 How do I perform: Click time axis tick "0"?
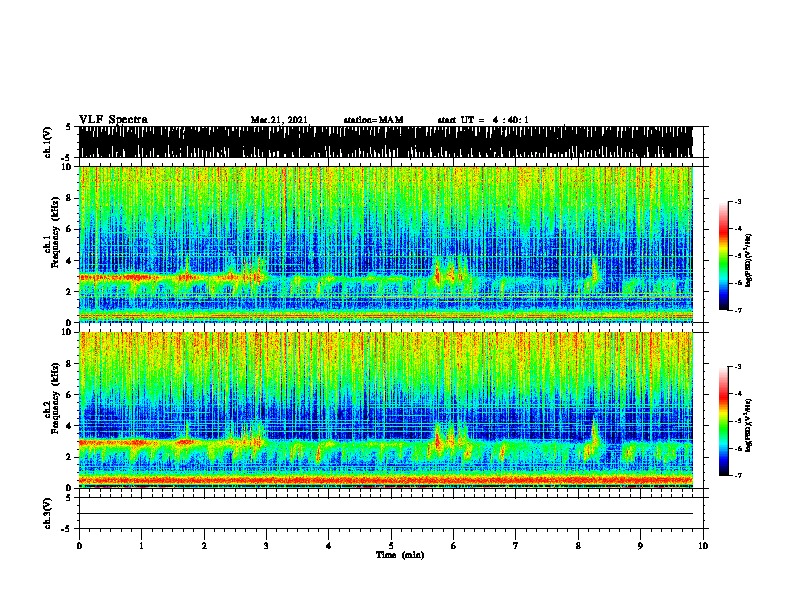click(x=79, y=546)
